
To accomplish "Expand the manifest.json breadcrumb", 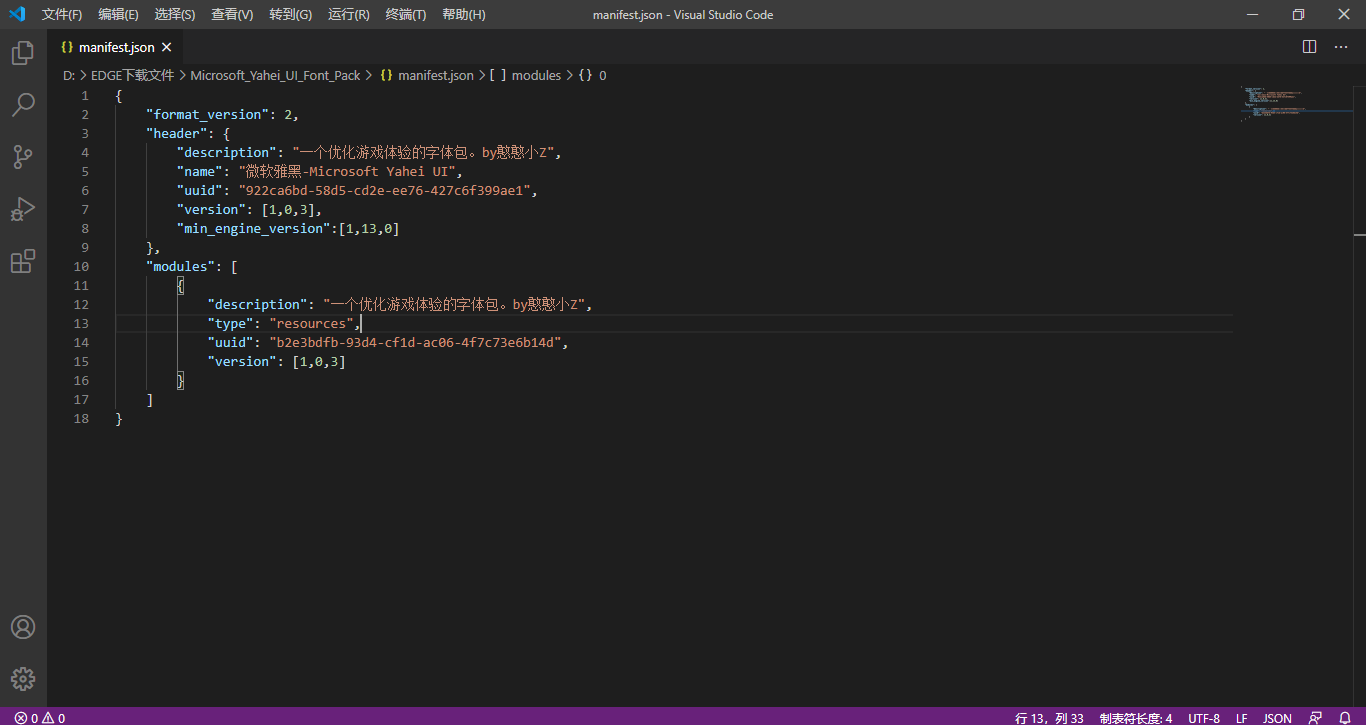I will 426,75.
